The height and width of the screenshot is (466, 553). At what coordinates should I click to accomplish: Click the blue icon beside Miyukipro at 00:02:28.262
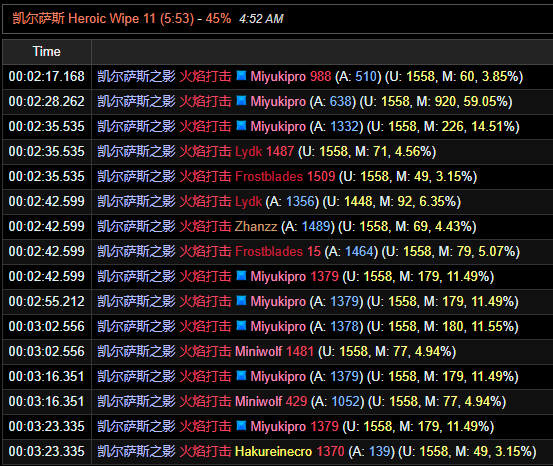(241, 101)
